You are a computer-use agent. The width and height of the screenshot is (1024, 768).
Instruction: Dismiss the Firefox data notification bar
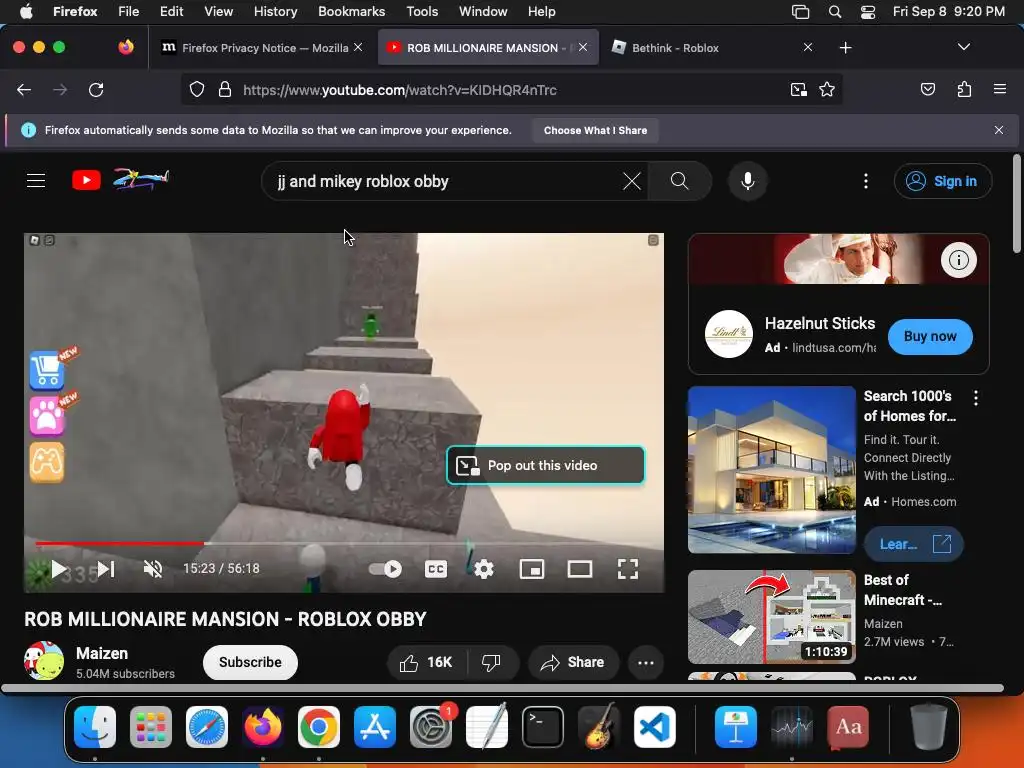click(999, 130)
